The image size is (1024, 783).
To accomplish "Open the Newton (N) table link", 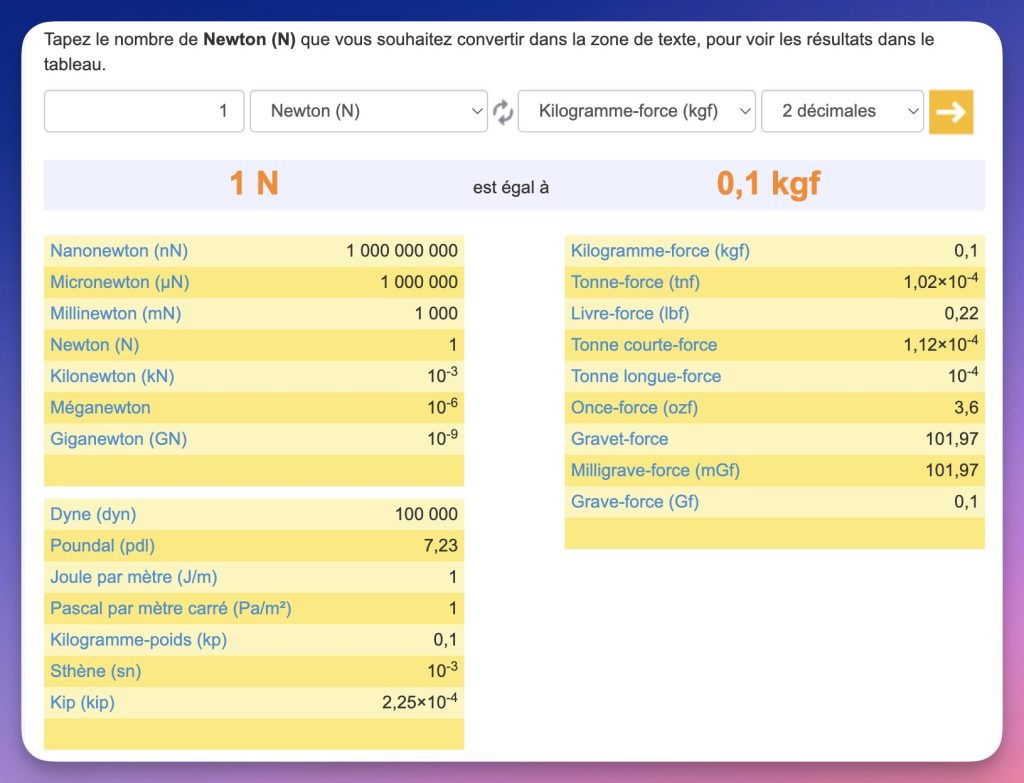I will (x=95, y=345).
